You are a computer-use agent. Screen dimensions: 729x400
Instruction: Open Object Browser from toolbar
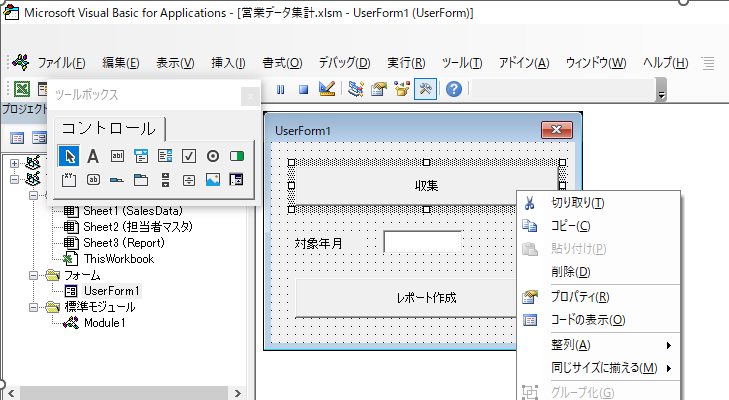tap(403, 89)
